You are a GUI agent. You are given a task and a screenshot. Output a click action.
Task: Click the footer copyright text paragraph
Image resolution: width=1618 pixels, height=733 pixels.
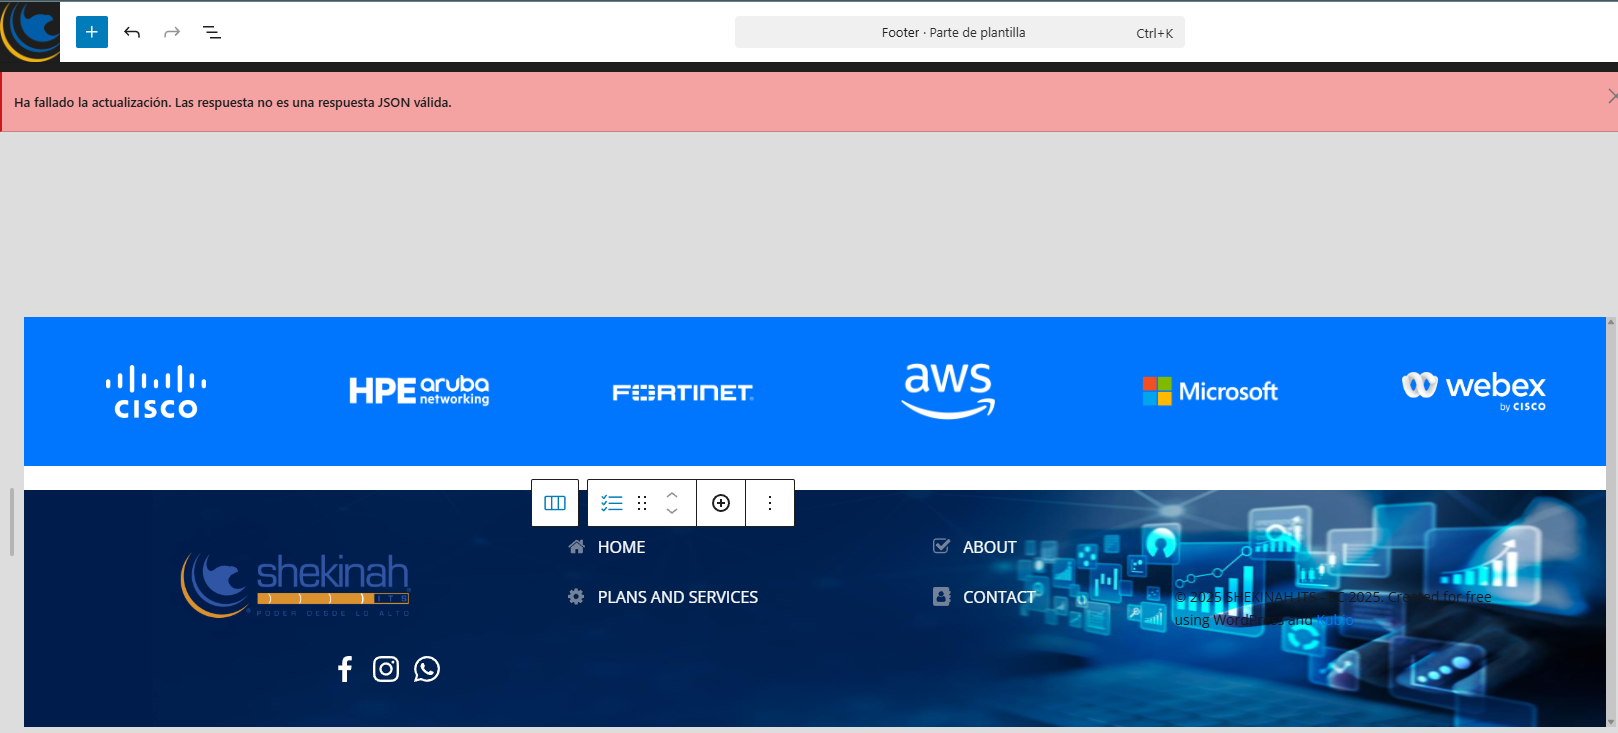(1333, 608)
